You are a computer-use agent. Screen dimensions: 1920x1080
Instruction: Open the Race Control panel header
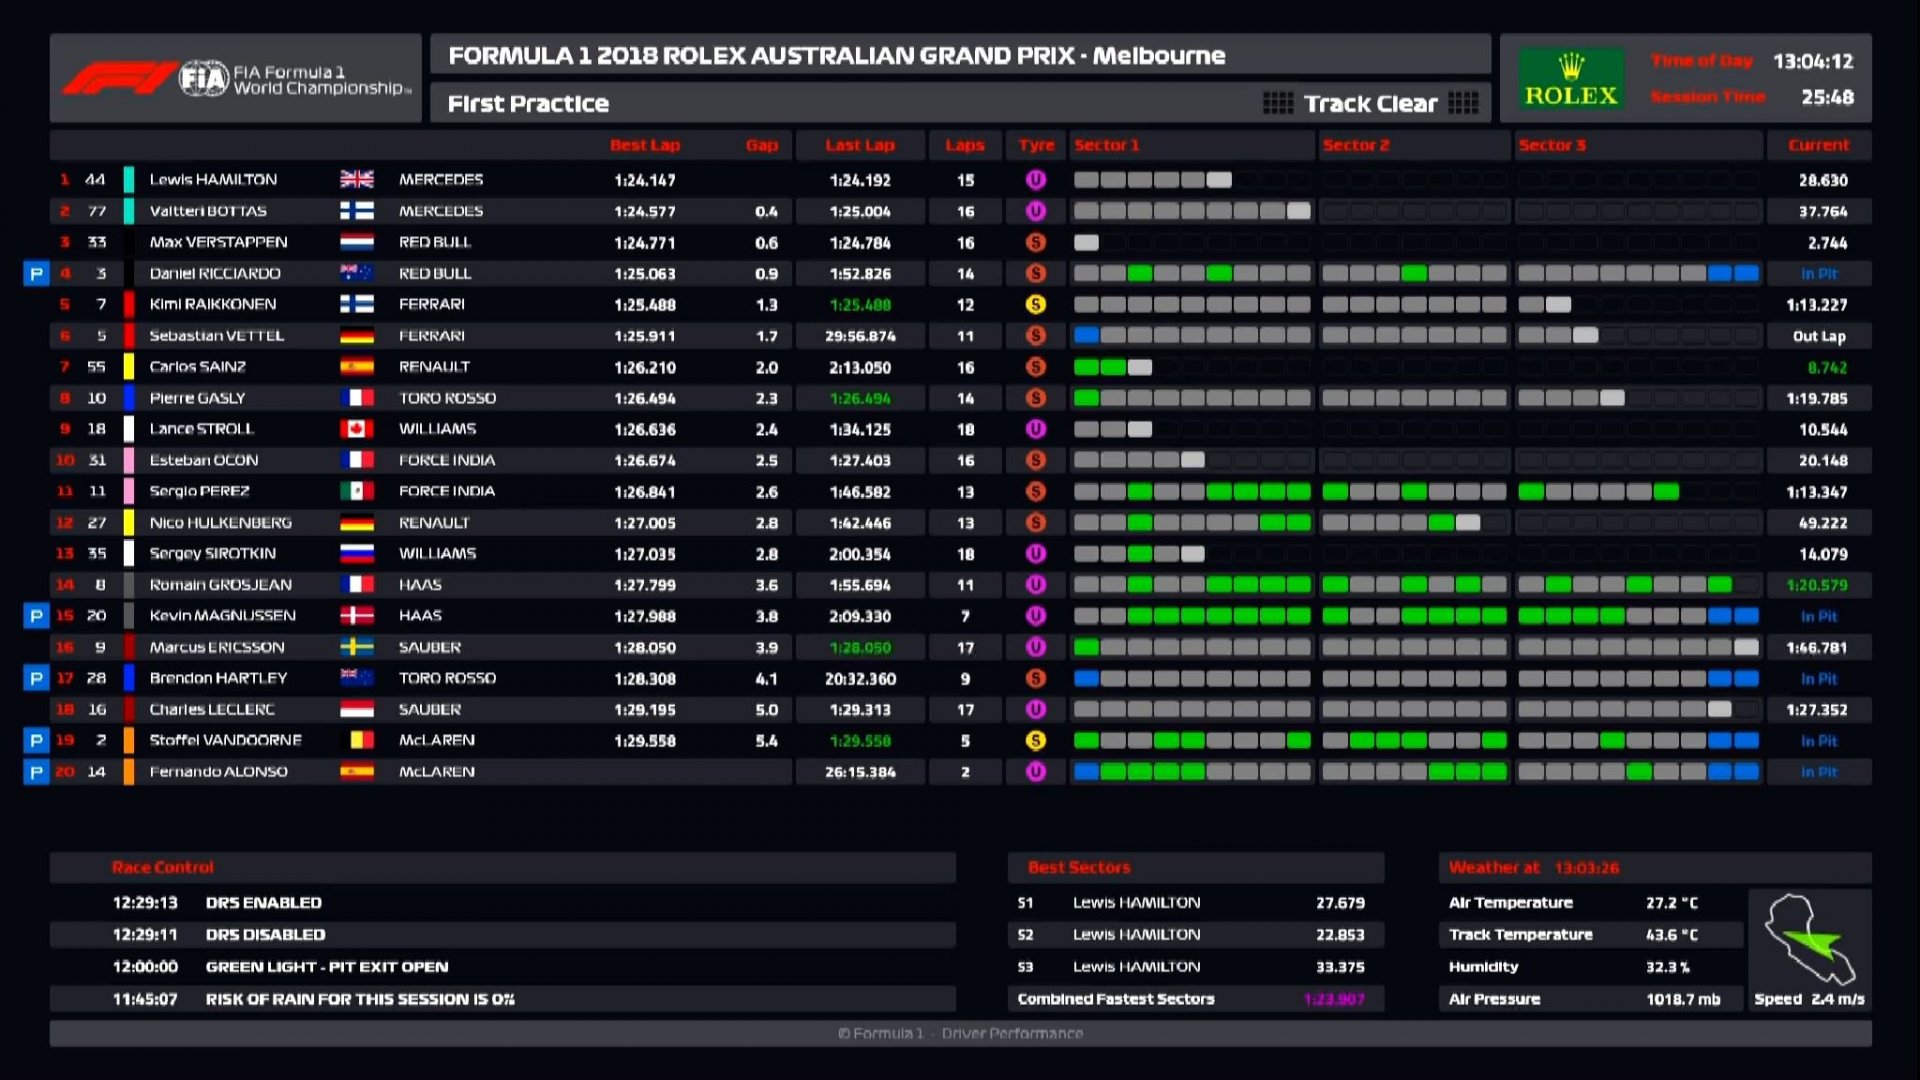coord(163,867)
